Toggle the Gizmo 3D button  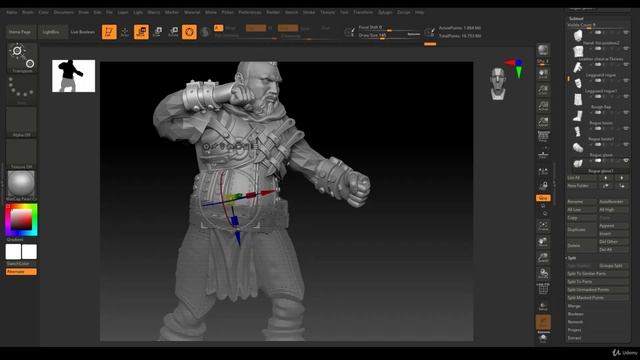tap(189, 32)
